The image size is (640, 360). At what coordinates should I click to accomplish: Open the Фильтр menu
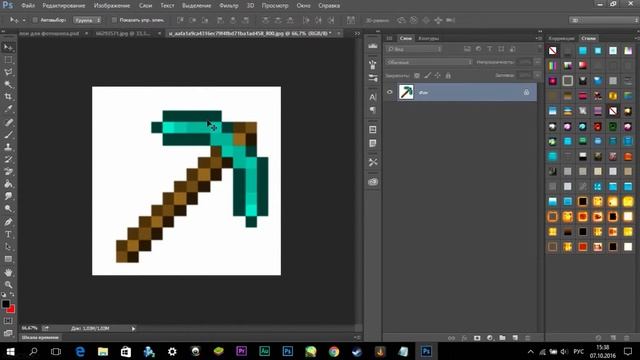pyautogui.click(x=229, y=6)
